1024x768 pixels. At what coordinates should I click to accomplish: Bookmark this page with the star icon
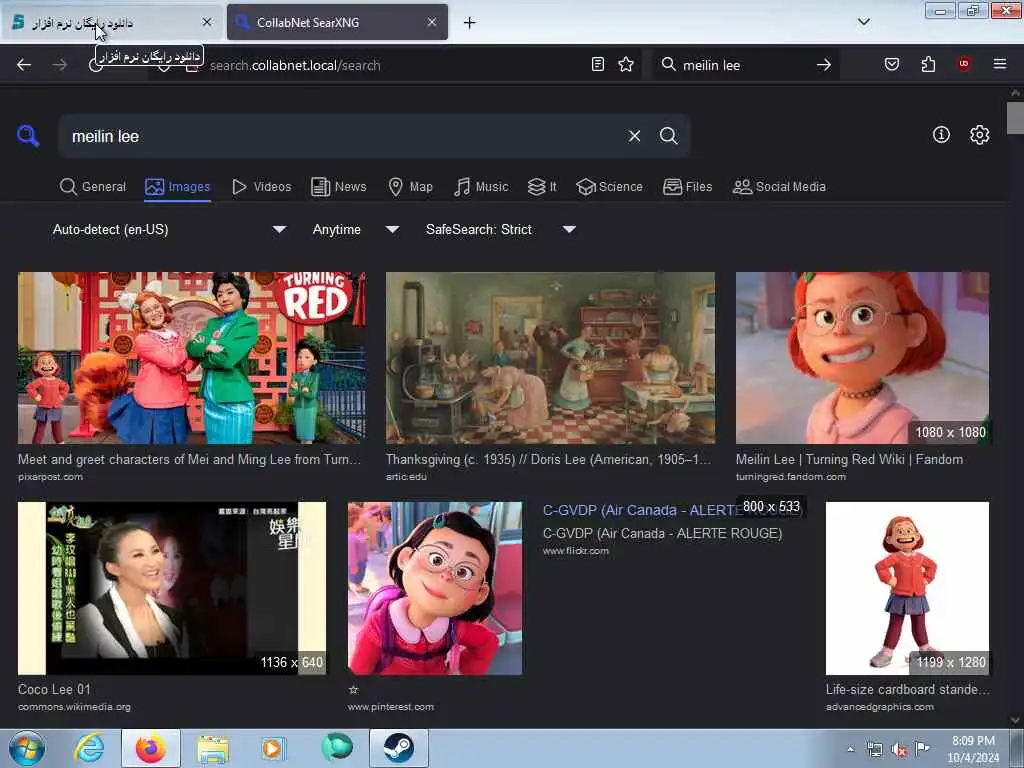click(x=626, y=64)
